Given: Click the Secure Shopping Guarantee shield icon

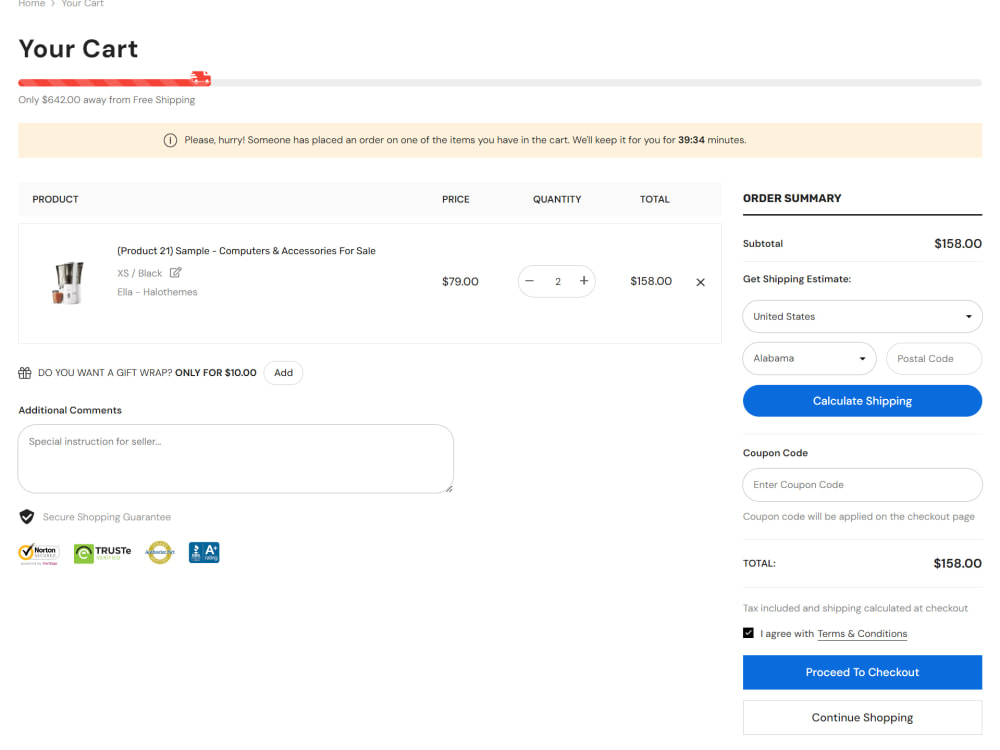Looking at the screenshot, I should [26, 517].
